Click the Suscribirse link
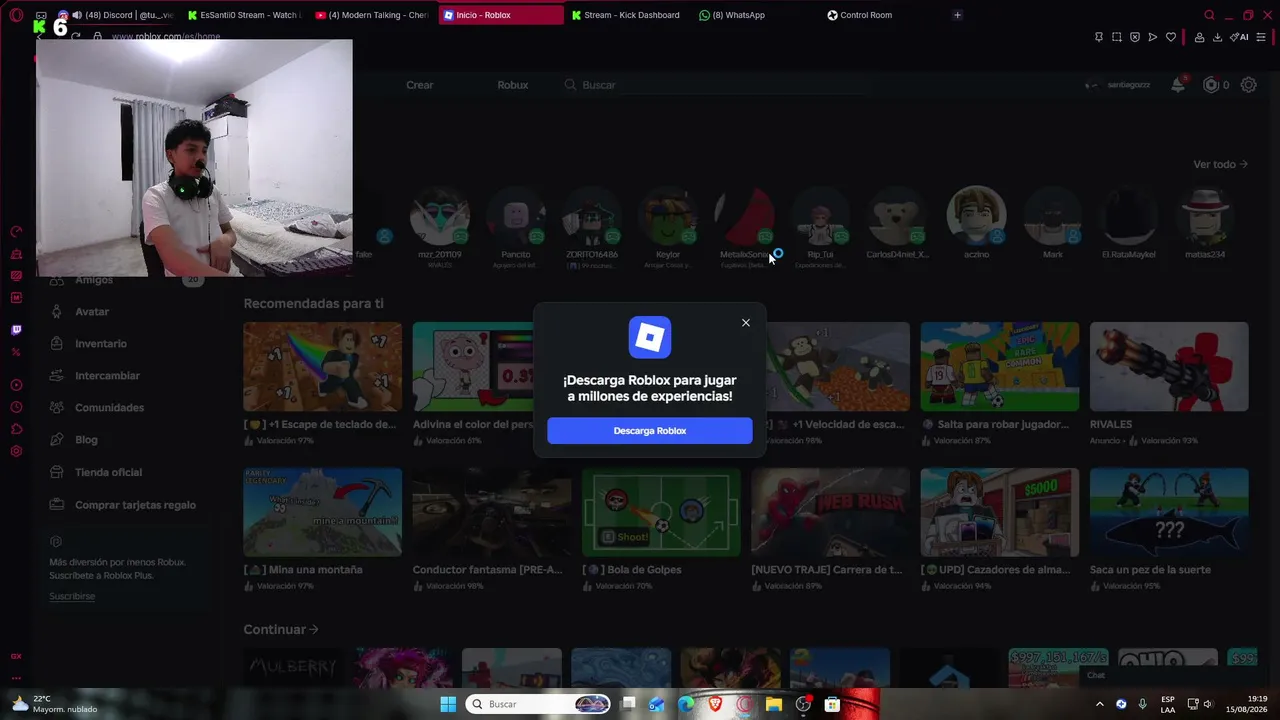The height and width of the screenshot is (720, 1280). click(x=72, y=596)
